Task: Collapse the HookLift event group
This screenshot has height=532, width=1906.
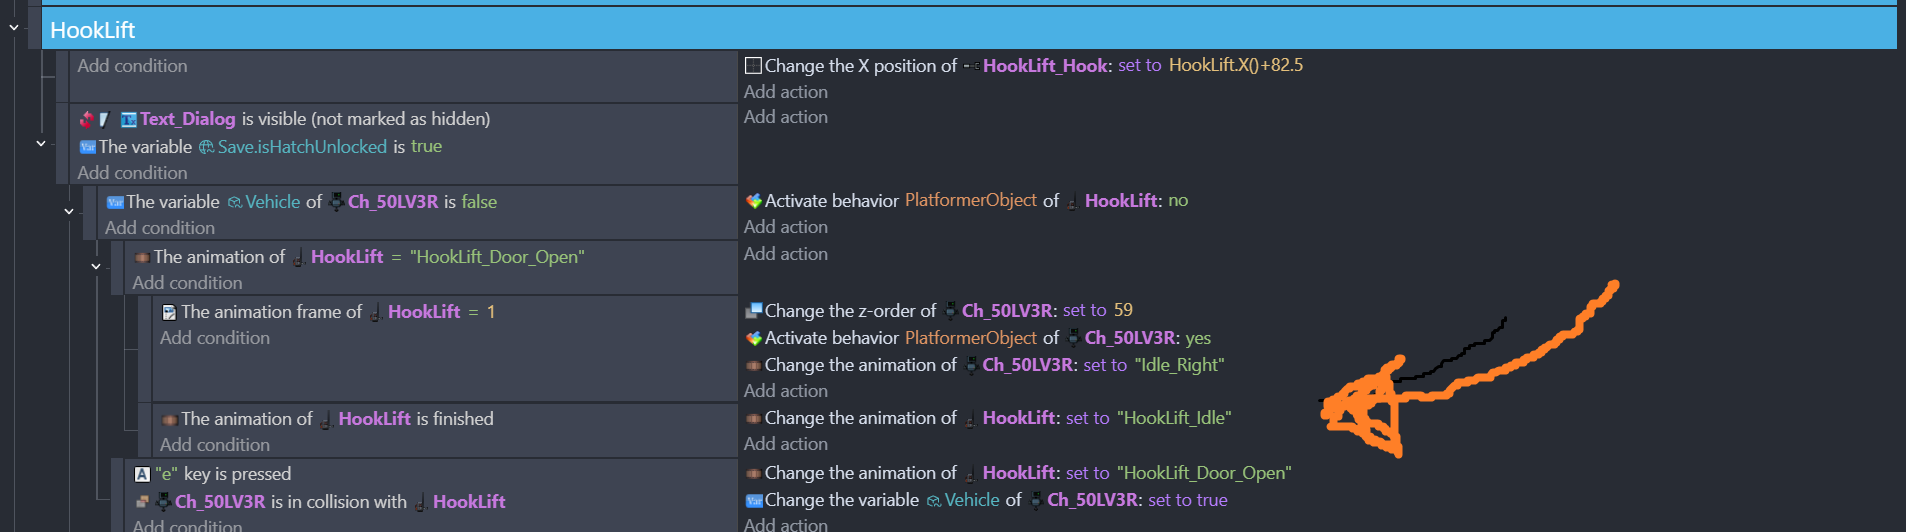Action: click(x=14, y=28)
